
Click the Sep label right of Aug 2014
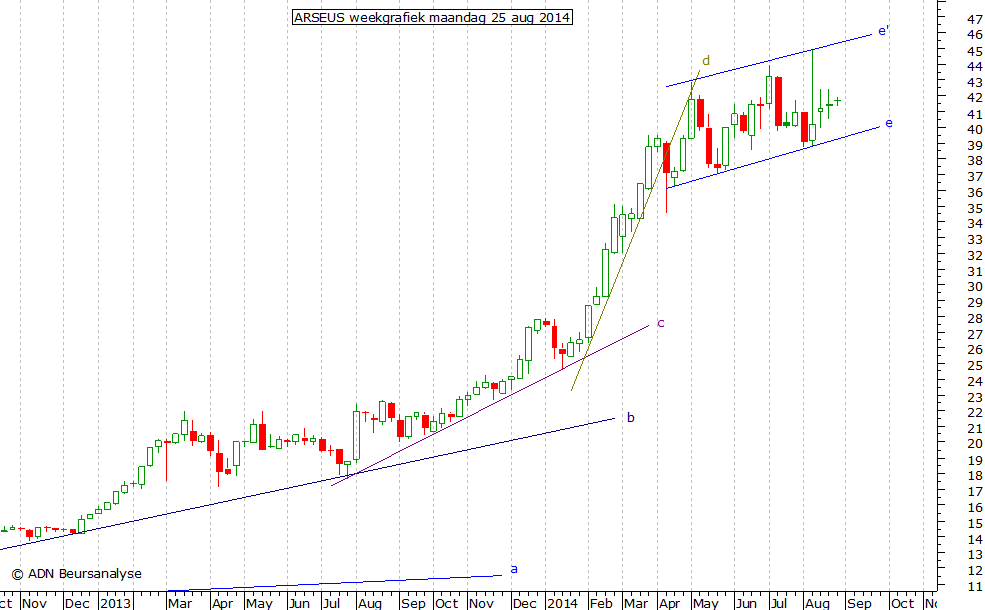(860, 603)
